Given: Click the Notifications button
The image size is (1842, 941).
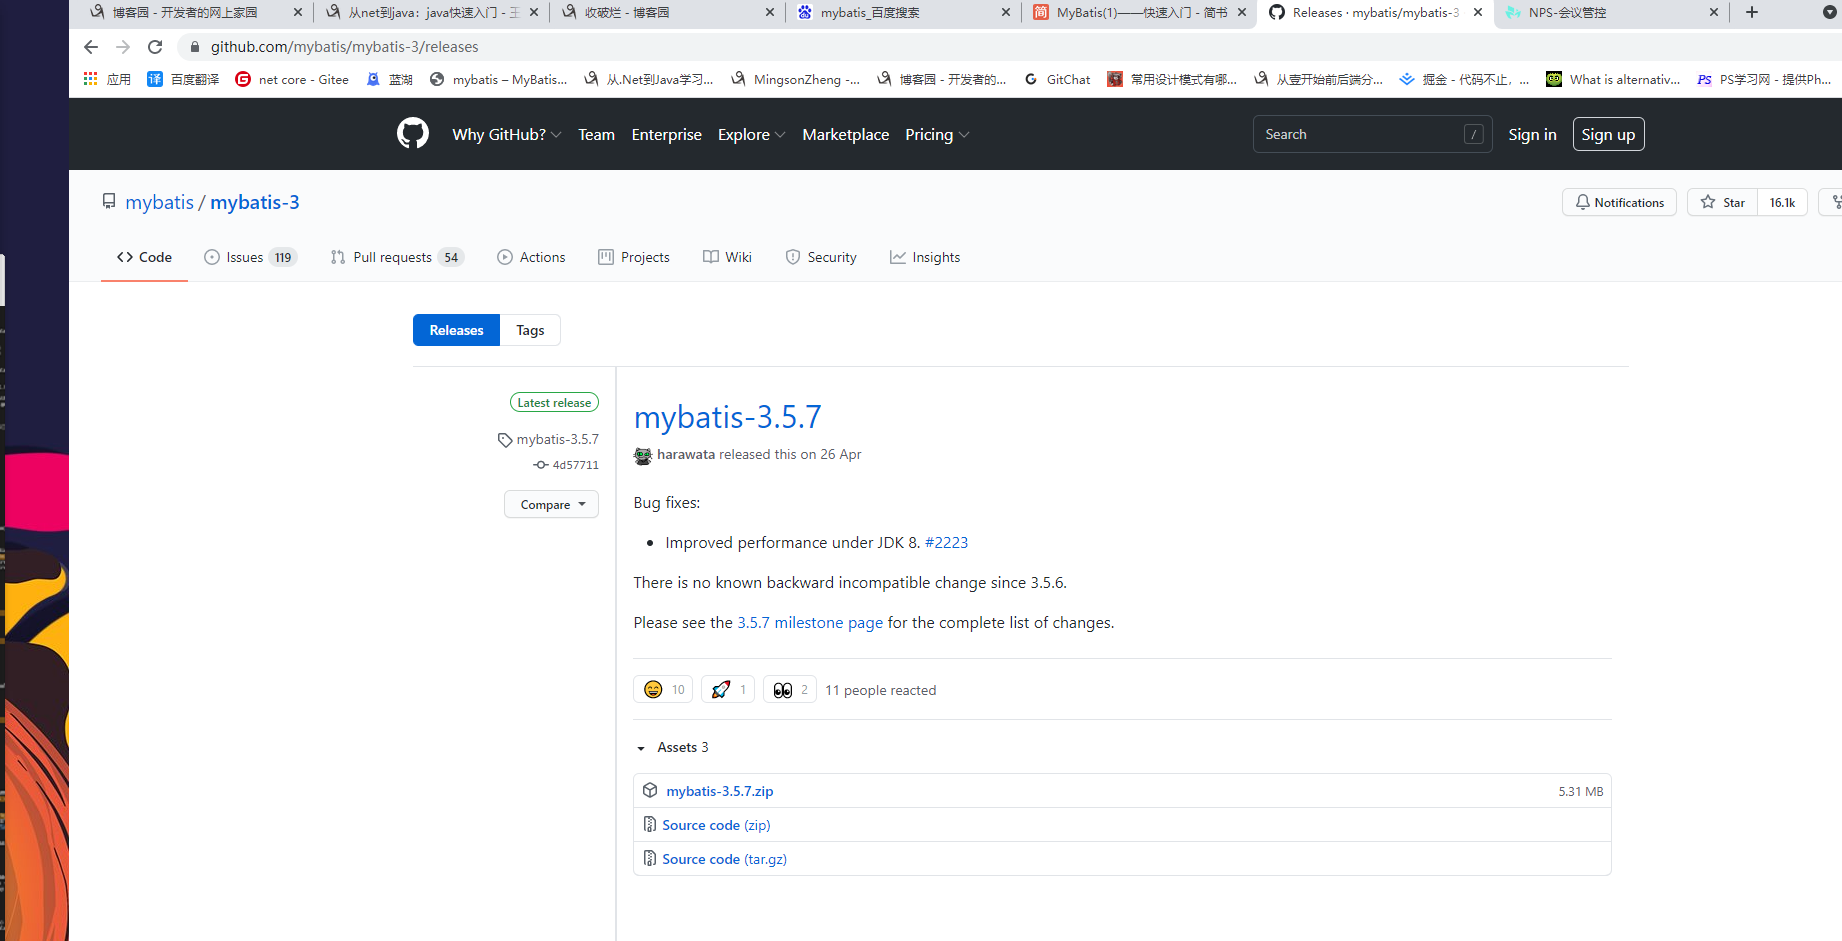Looking at the screenshot, I should pos(1619,202).
